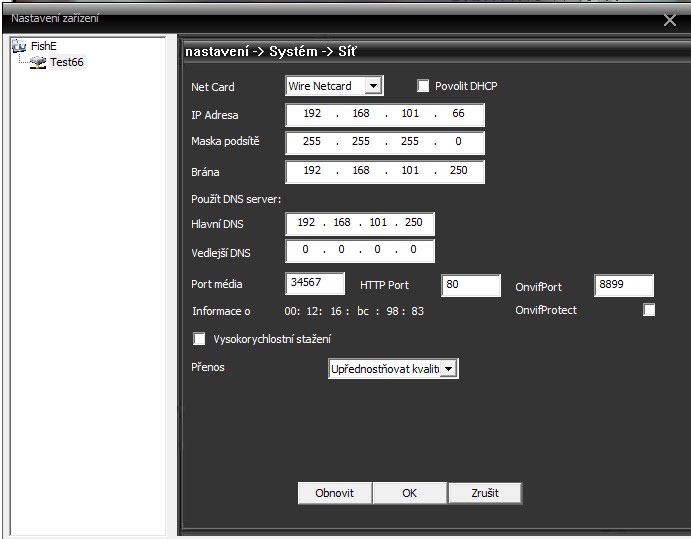Click the 'Vedlejší DNS' label
This screenshot has width=691, height=539.
pyautogui.click(x=221, y=253)
